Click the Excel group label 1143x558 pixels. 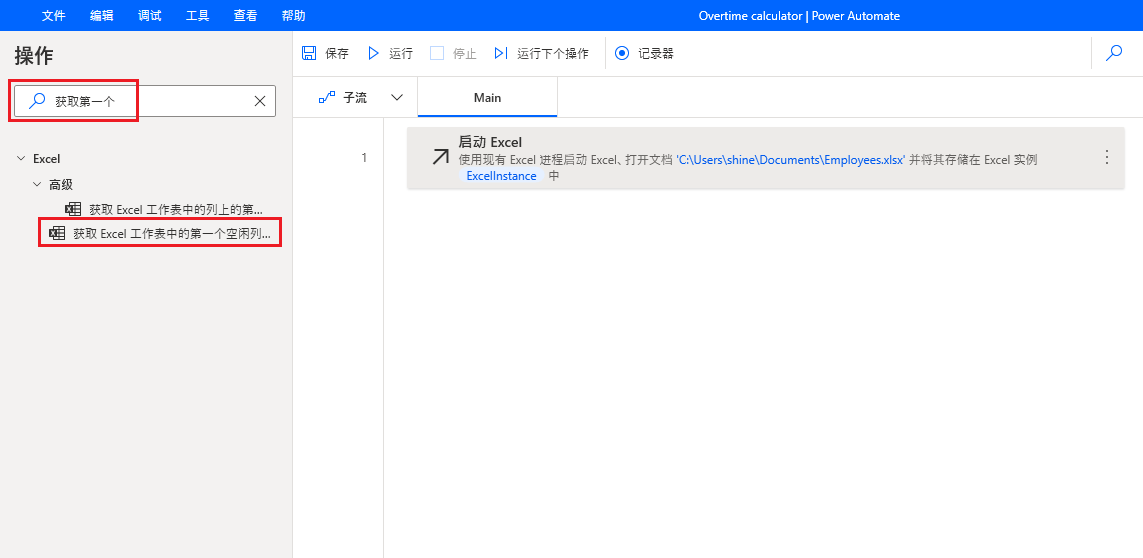coord(47,158)
